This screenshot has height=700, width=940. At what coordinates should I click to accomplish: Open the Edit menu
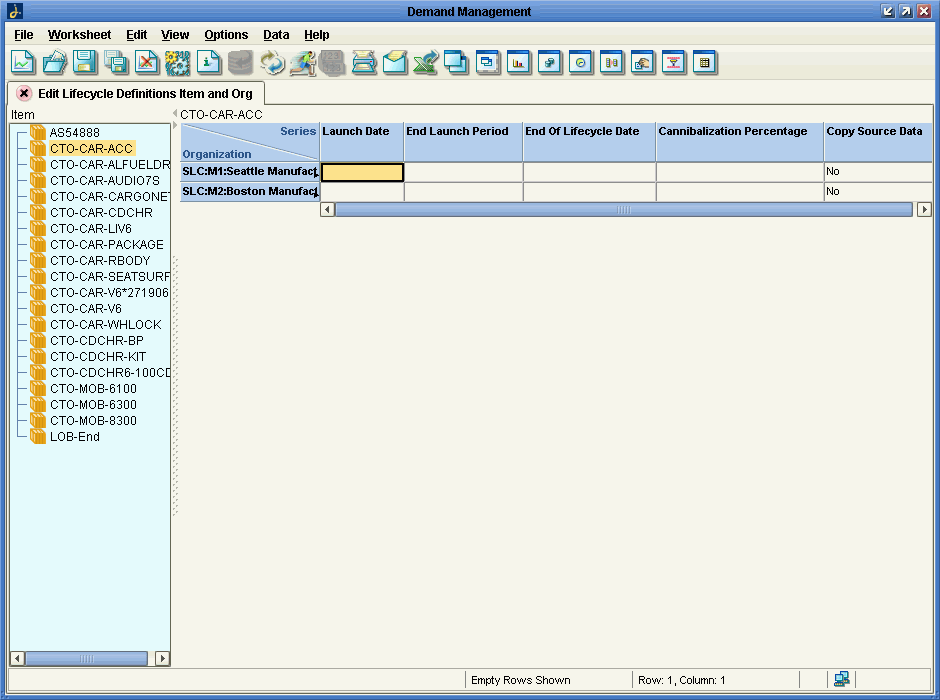(137, 35)
